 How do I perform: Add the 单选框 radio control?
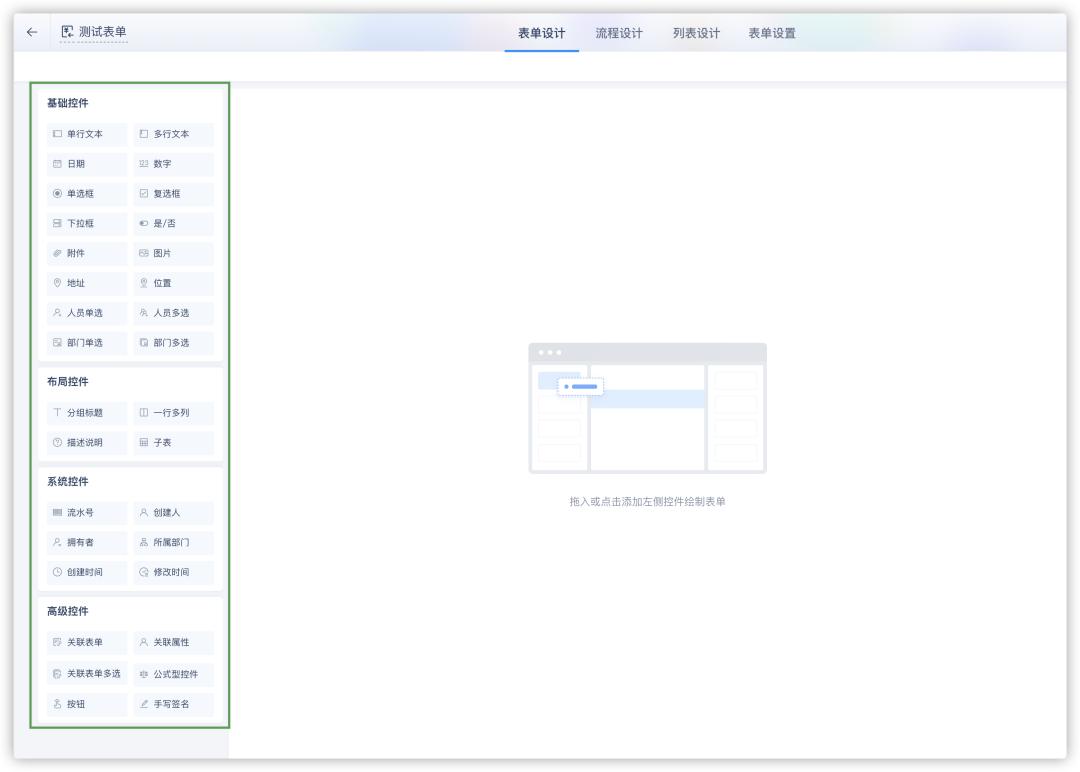tap(87, 194)
